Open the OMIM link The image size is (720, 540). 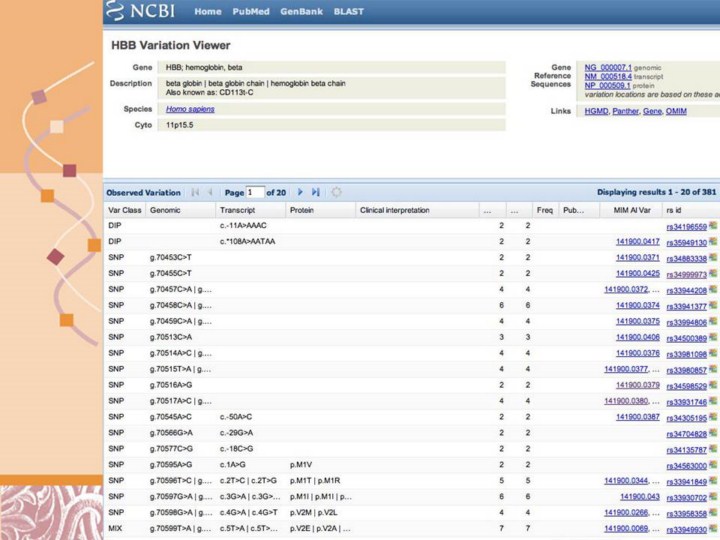point(676,111)
